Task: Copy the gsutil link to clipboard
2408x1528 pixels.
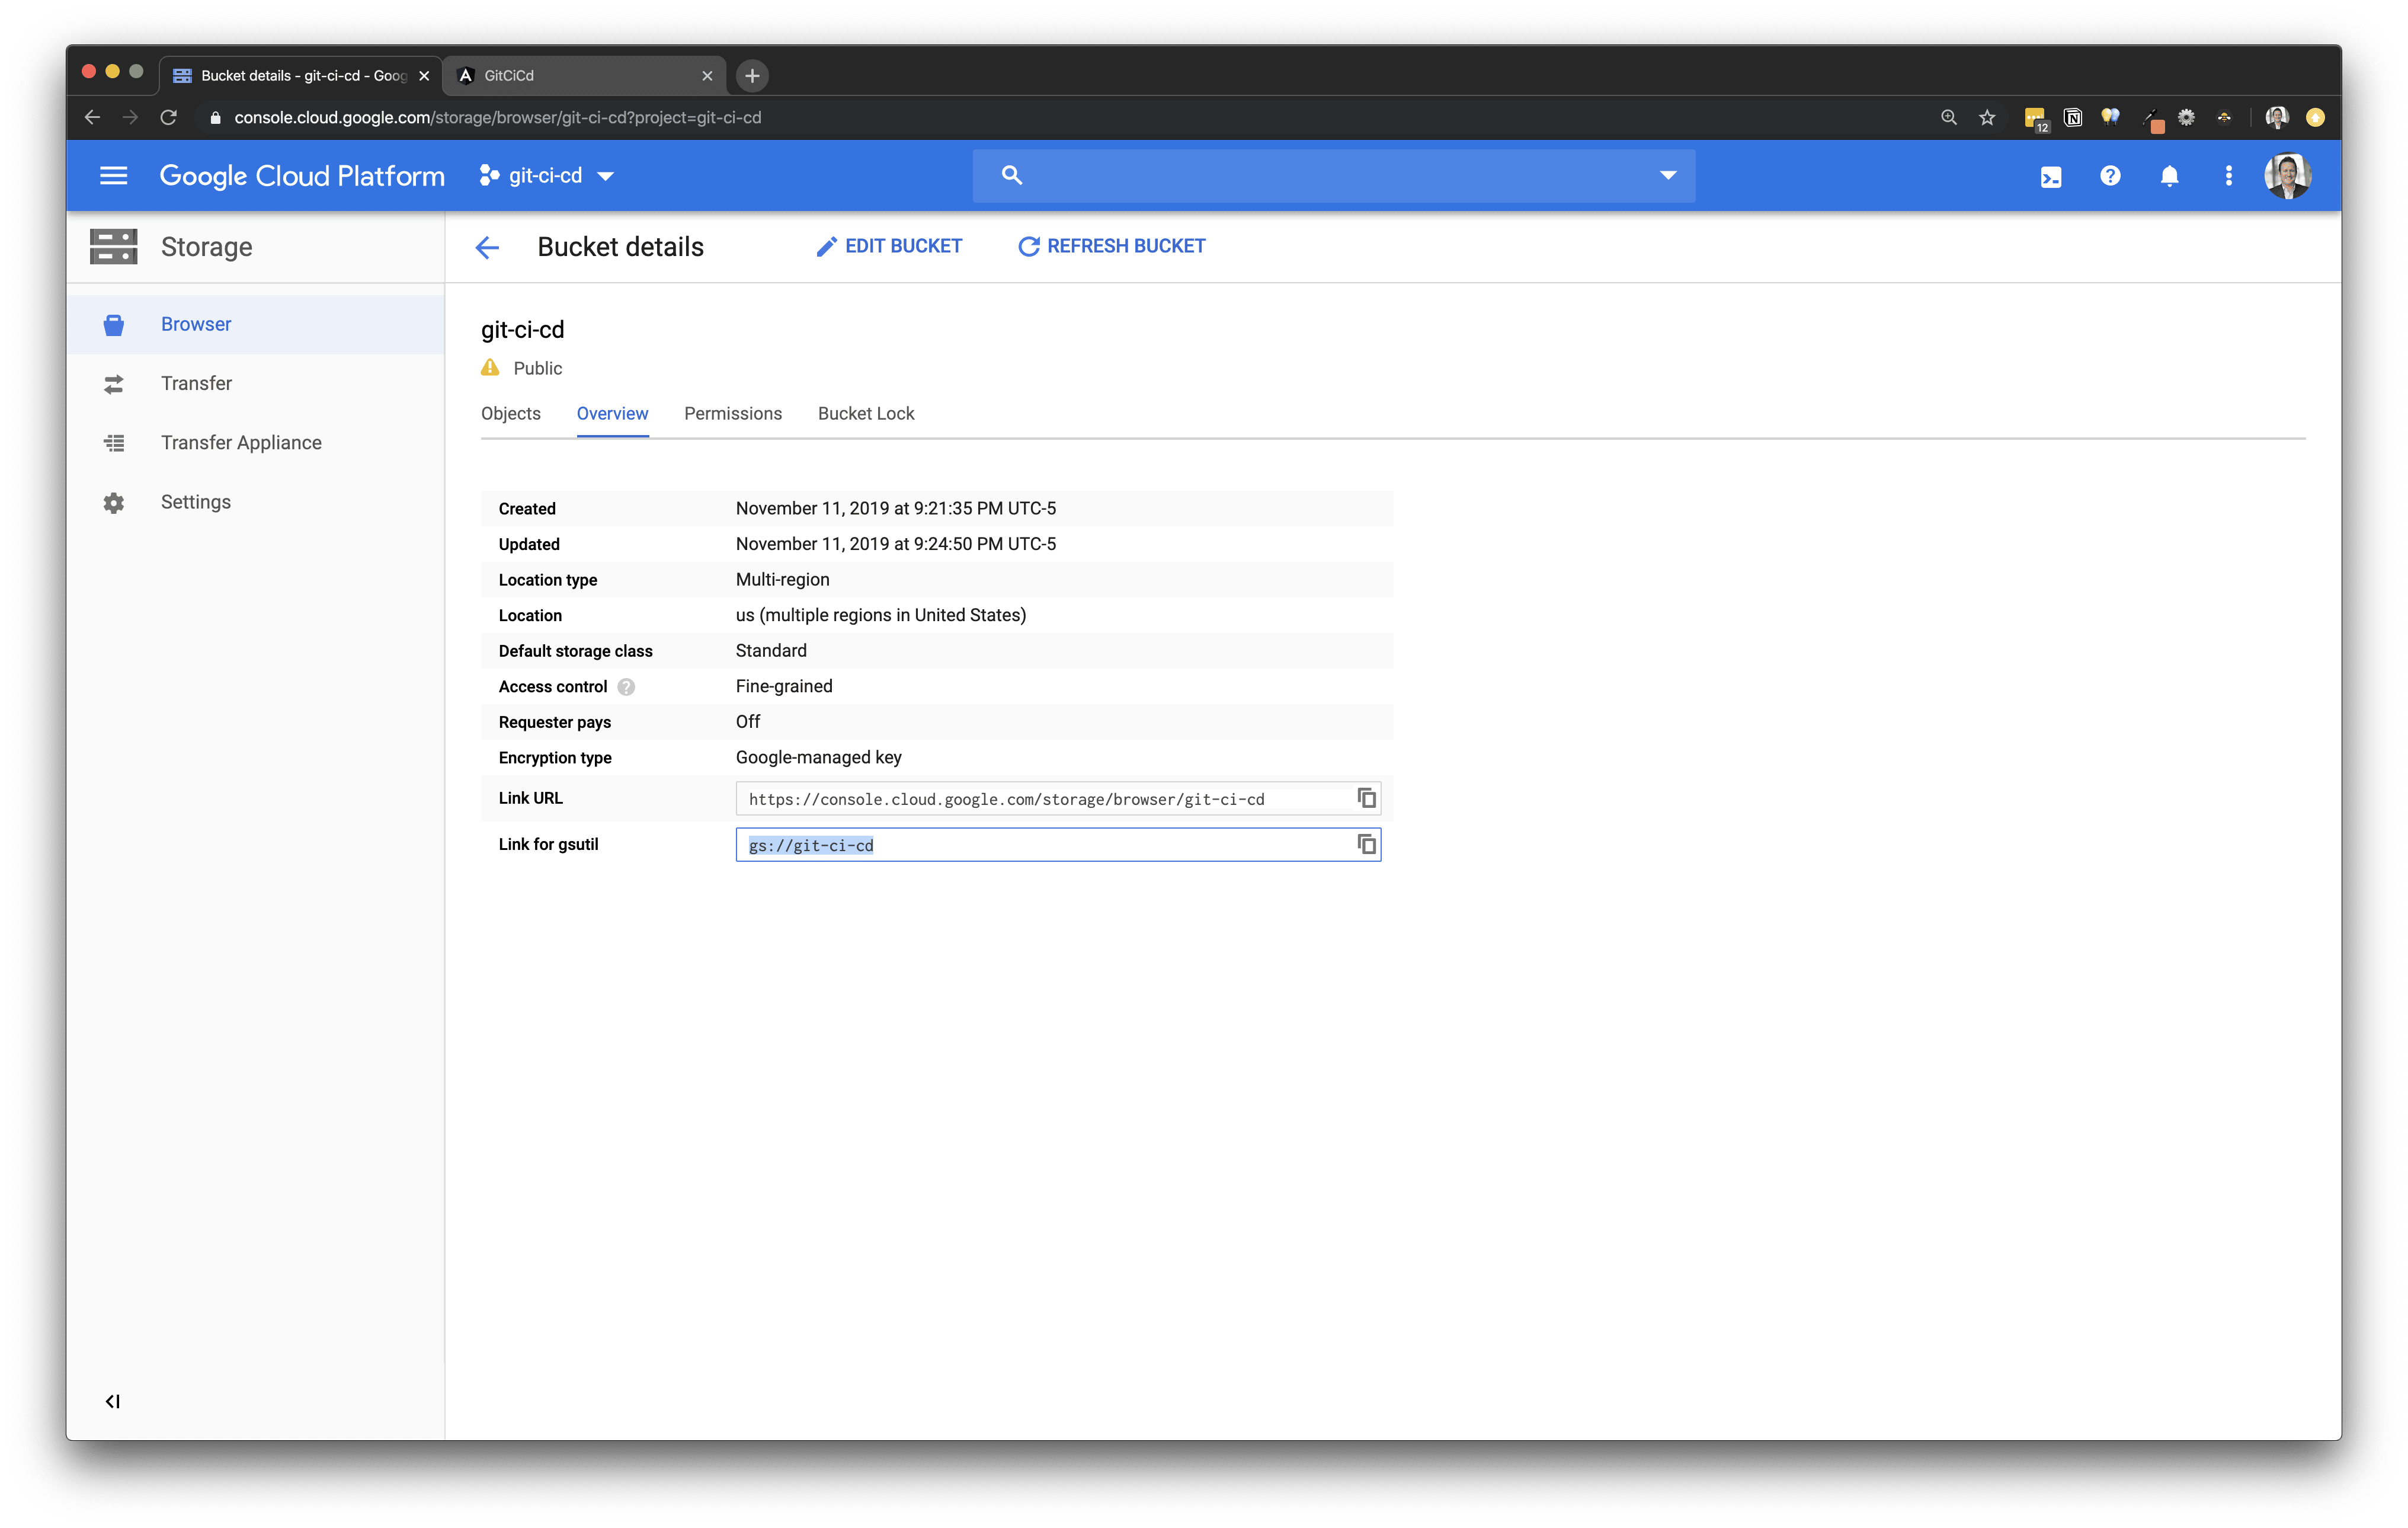Action: [1366, 845]
